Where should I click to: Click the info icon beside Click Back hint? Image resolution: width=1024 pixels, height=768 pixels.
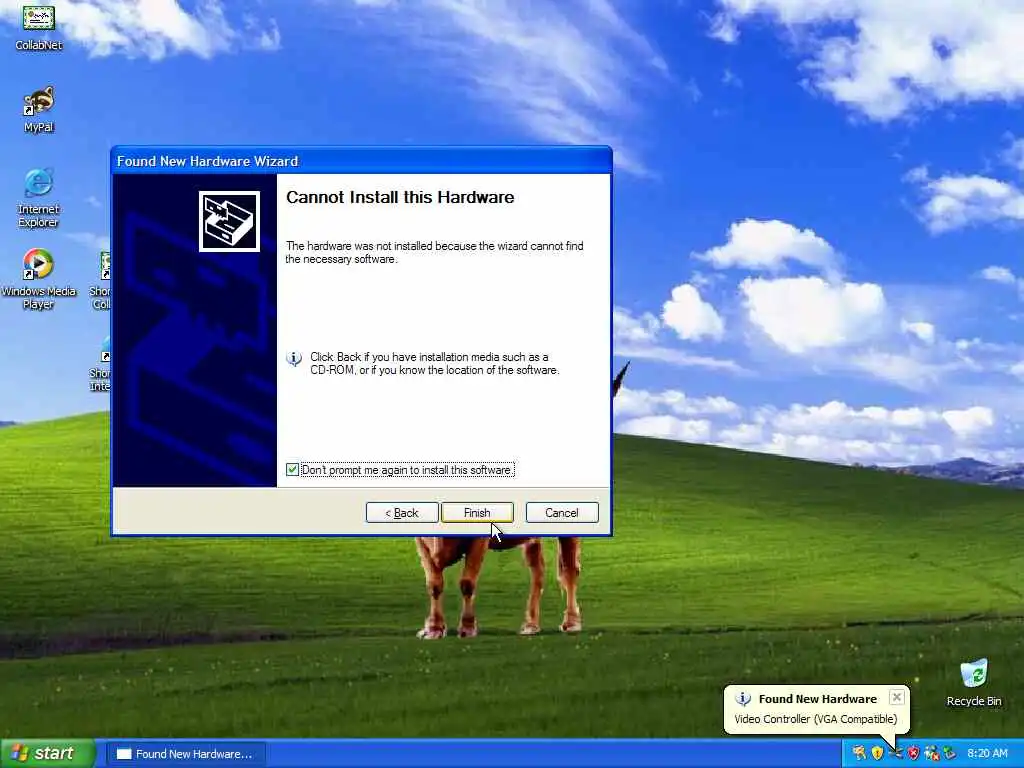coord(294,359)
